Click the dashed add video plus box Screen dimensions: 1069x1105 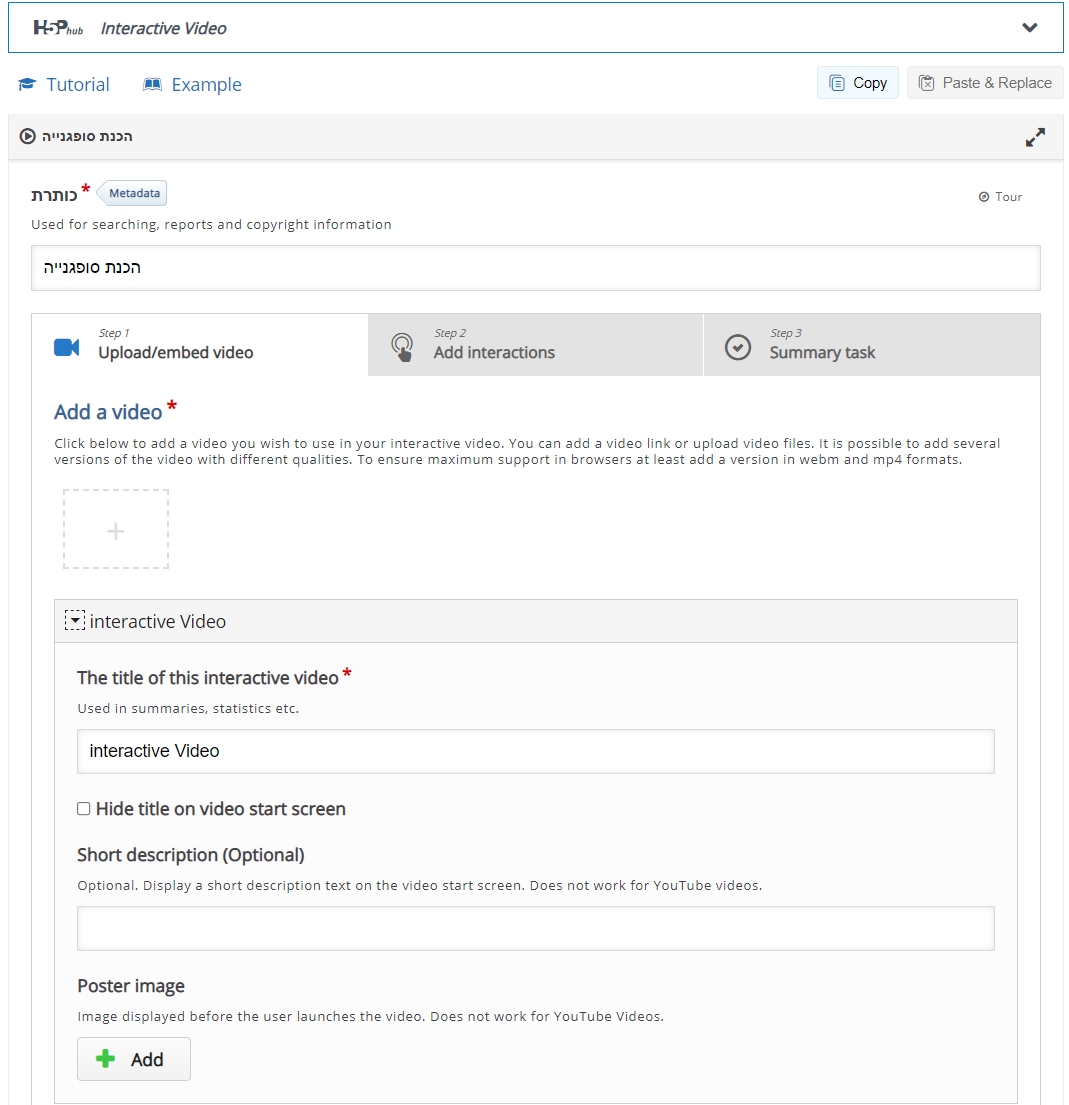coord(116,530)
